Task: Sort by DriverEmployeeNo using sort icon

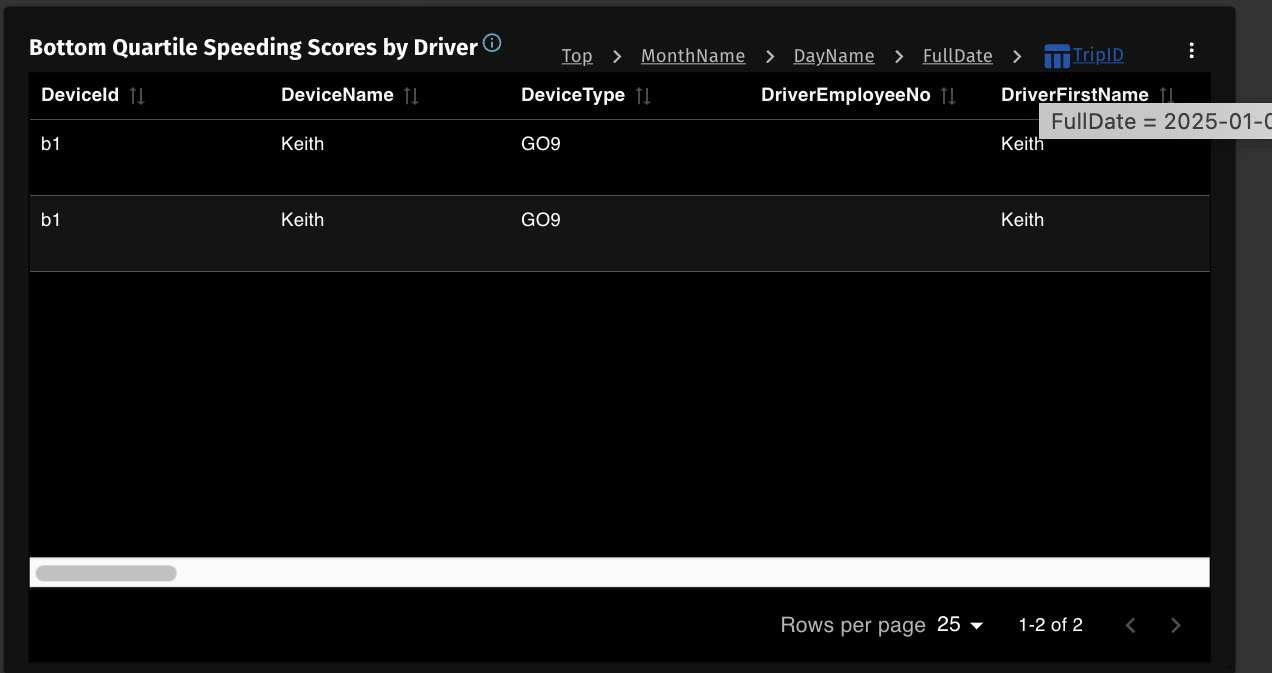Action: click(948, 96)
